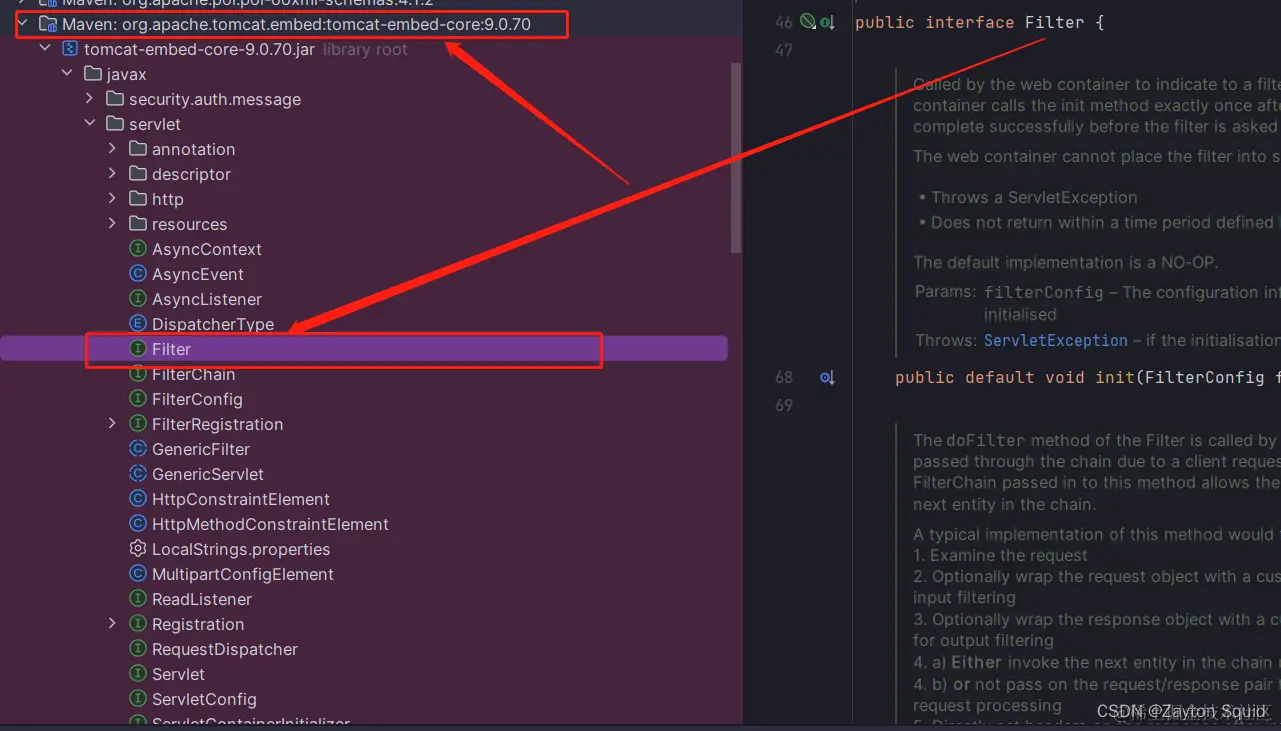Click the 'init' method name on line 68
Viewport: 1281px width, 731px height.
point(1115,377)
